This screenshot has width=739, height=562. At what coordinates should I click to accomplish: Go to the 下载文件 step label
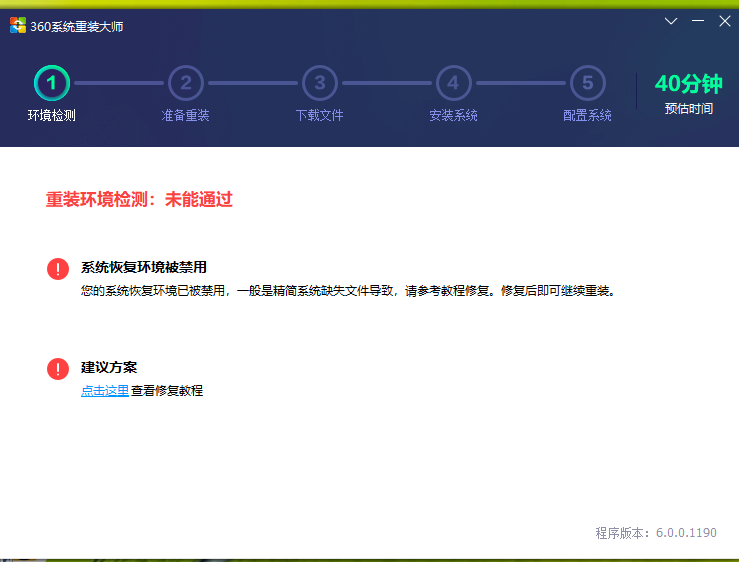tap(320, 115)
